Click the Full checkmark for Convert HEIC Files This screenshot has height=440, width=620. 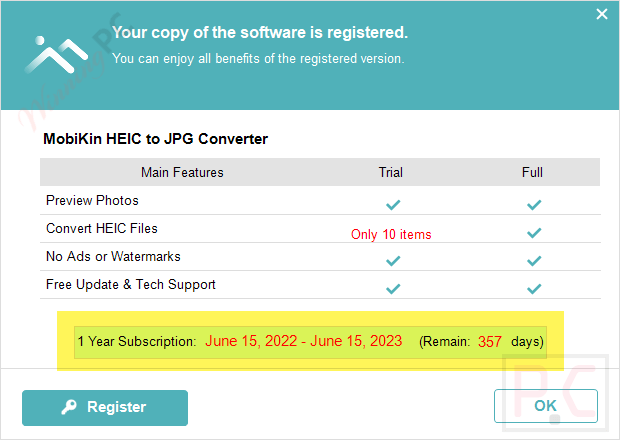point(534,232)
